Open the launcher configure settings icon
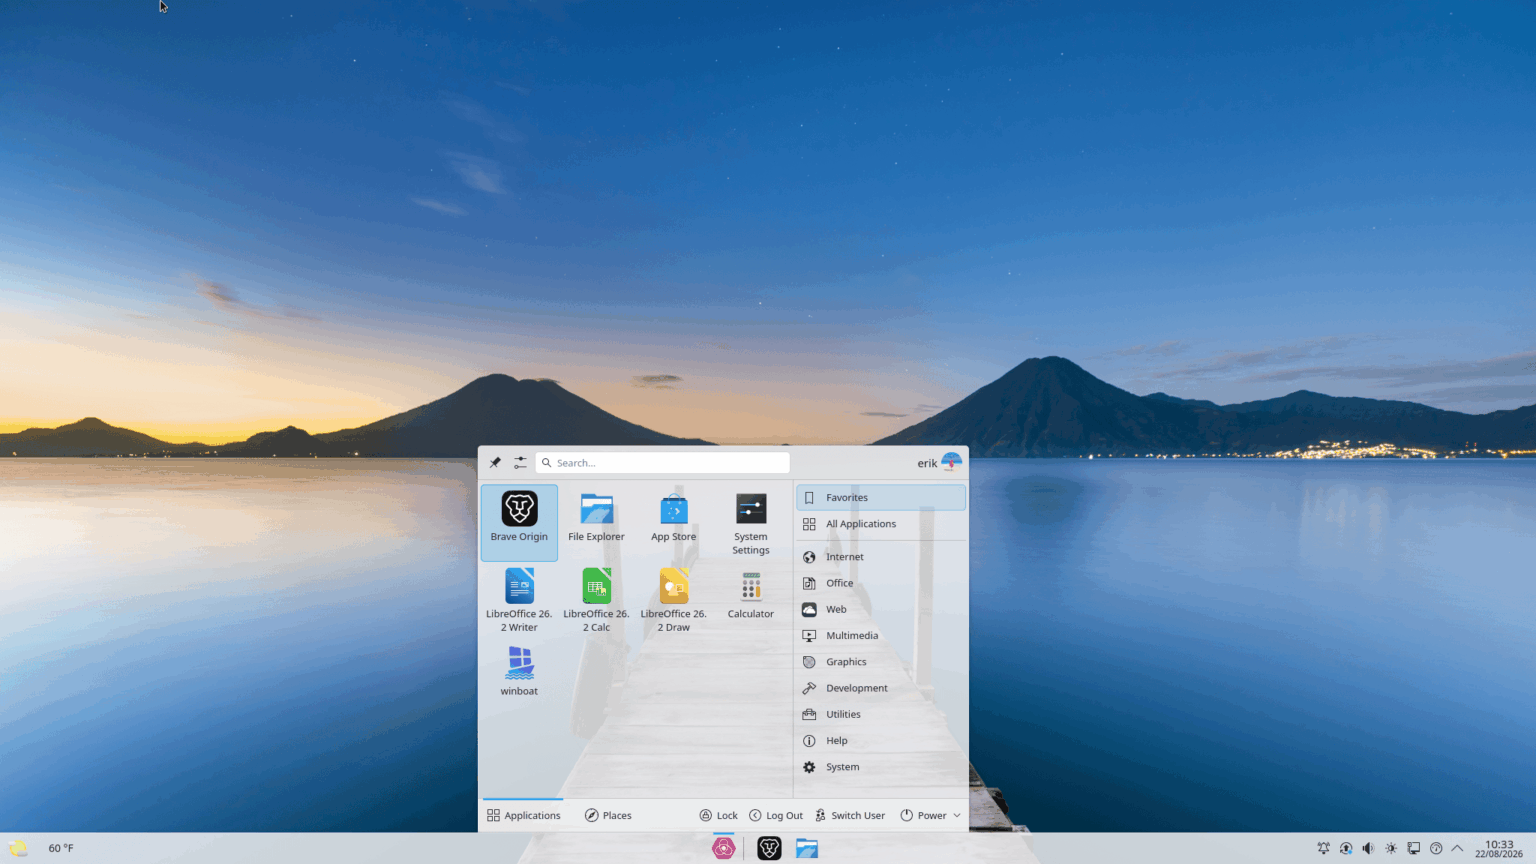The width and height of the screenshot is (1536, 864). click(520, 463)
